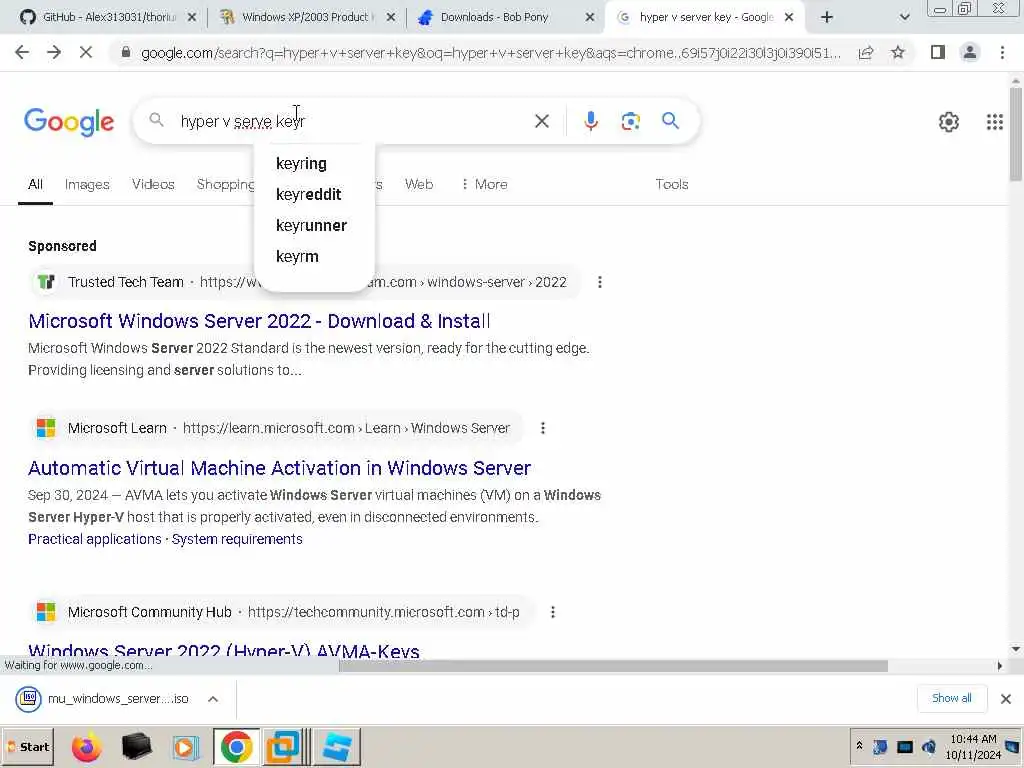
Task: Expand the More search filters menu
Action: point(484,184)
